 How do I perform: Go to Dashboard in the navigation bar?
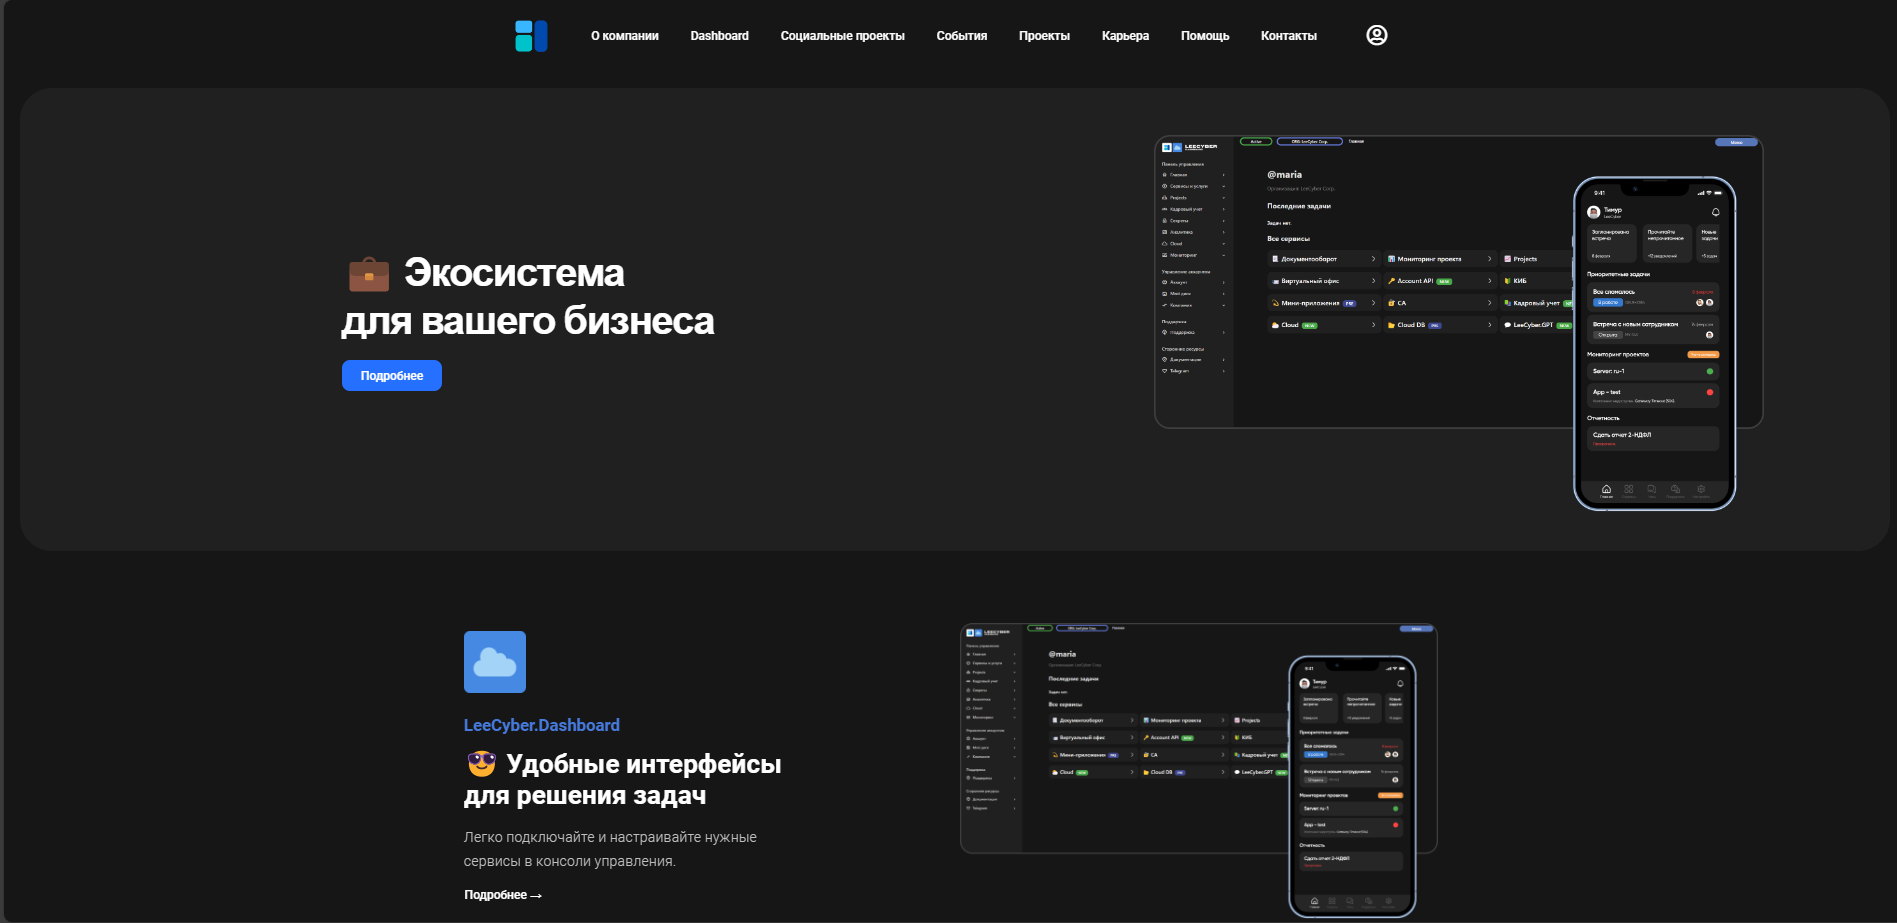click(x=719, y=36)
